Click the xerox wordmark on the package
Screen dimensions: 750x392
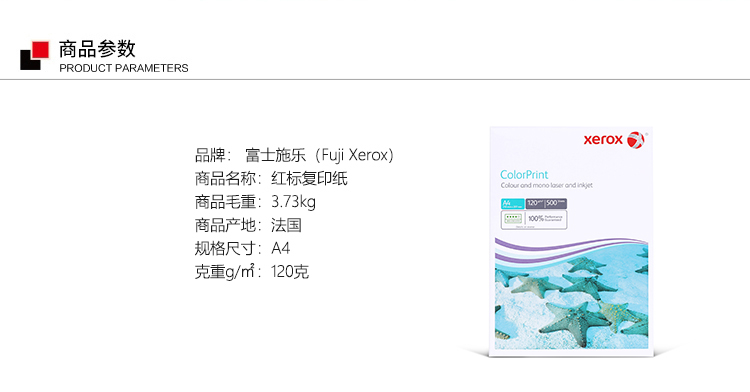[x=603, y=140]
